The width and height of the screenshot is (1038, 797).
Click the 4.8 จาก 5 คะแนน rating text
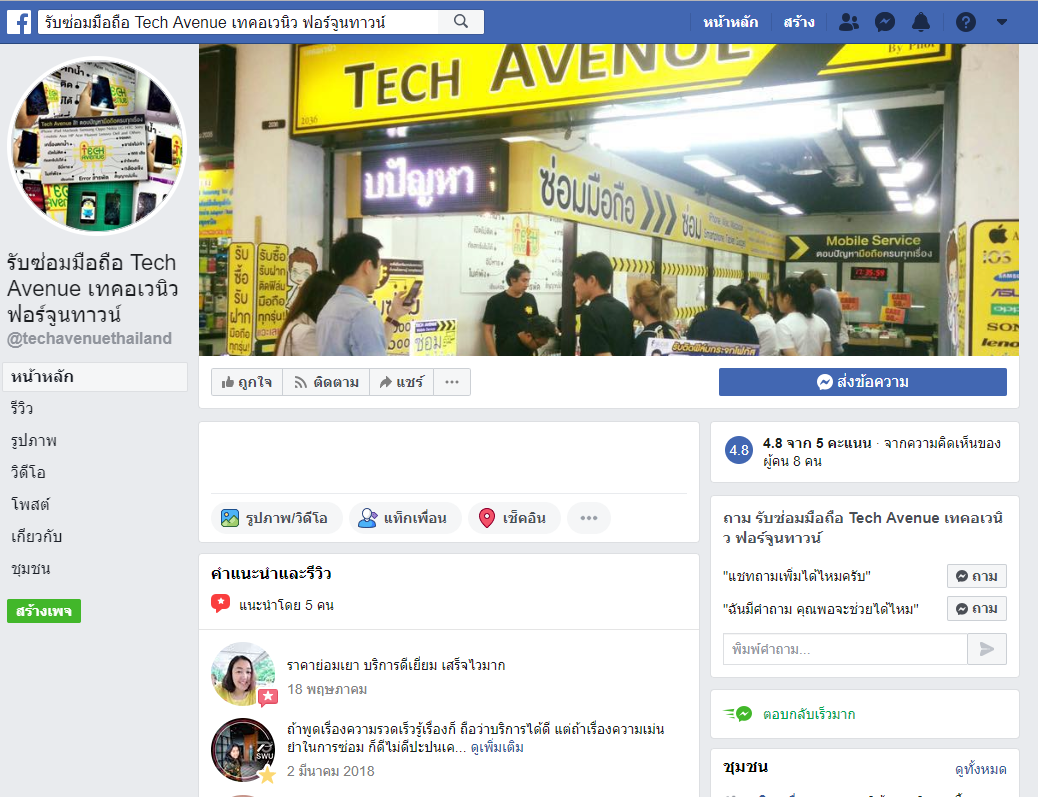pos(817,443)
